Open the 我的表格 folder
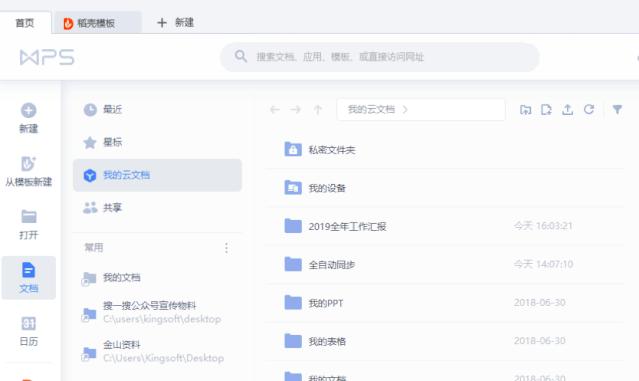The height and width of the screenshot is (381, 639). (444, 341)
